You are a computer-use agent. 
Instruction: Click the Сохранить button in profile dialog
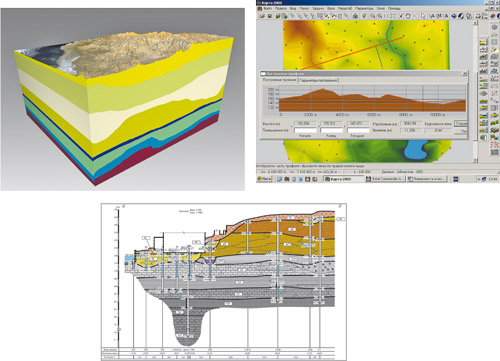[x=462, y=124]
